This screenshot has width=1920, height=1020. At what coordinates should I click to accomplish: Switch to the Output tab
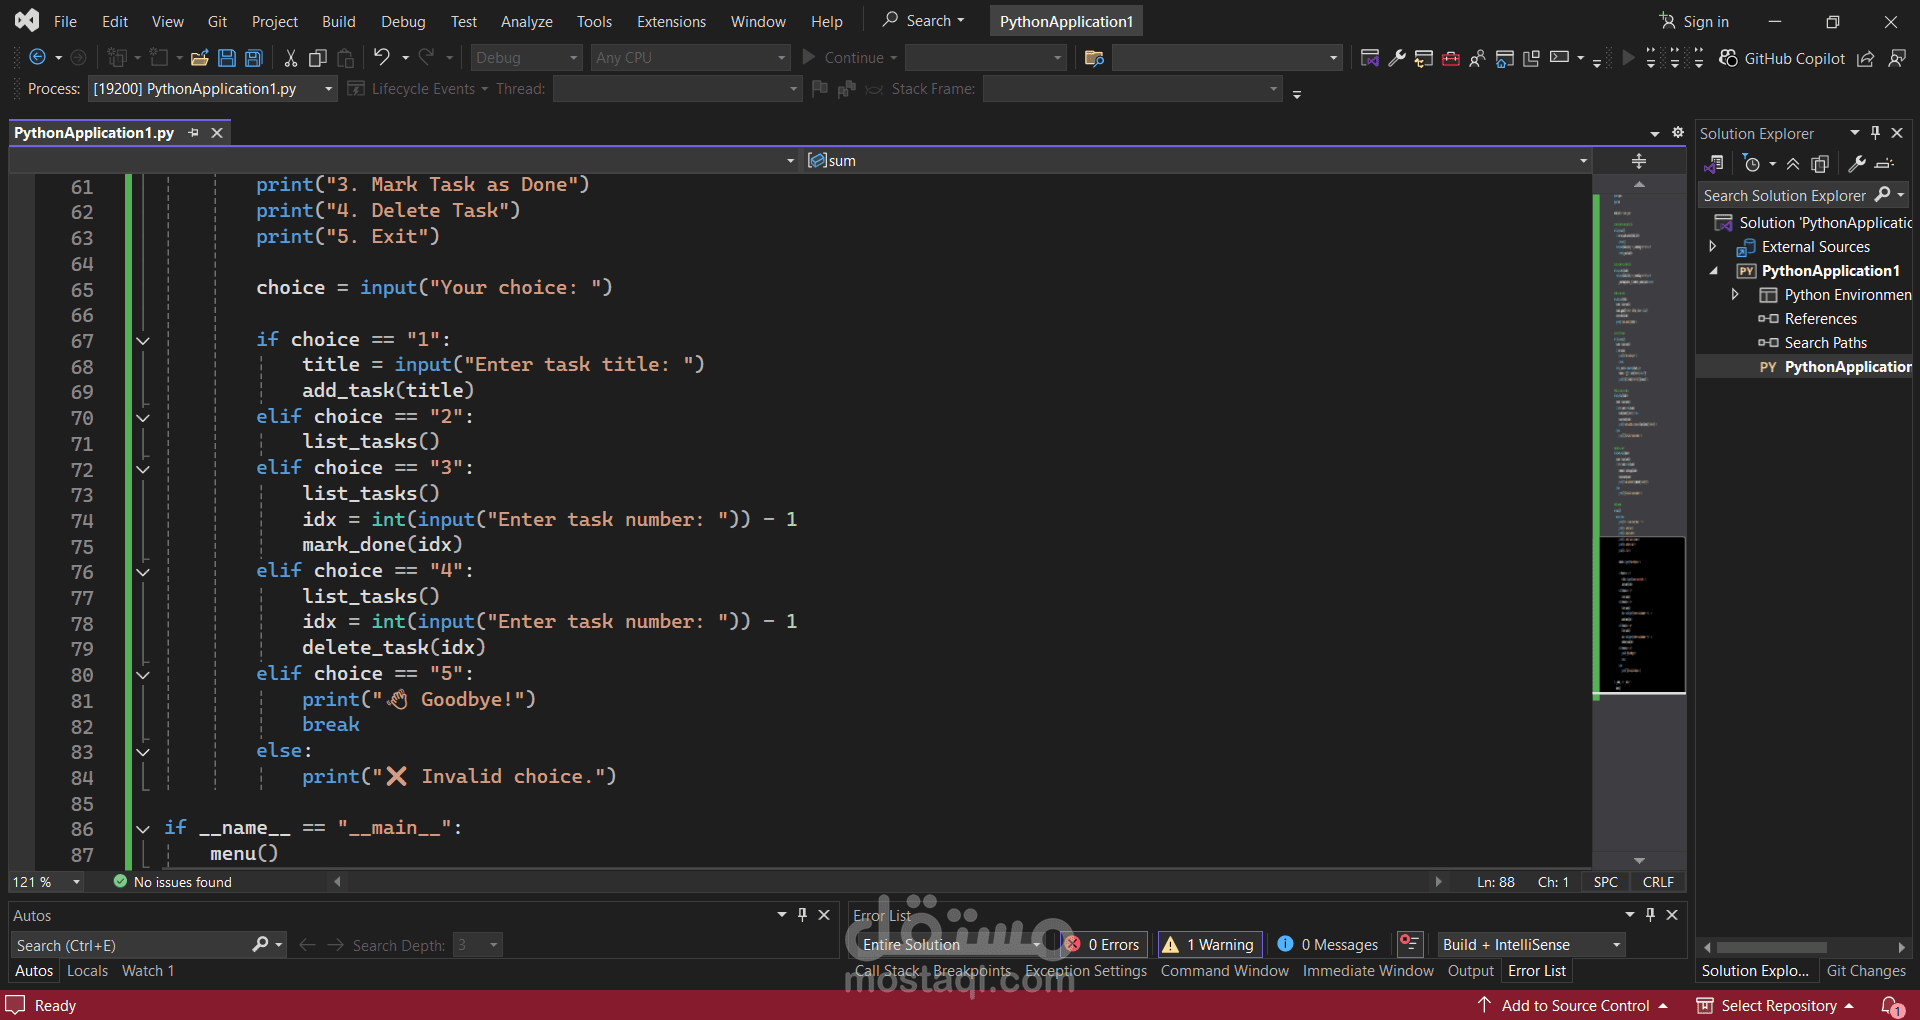(1470, 971)
